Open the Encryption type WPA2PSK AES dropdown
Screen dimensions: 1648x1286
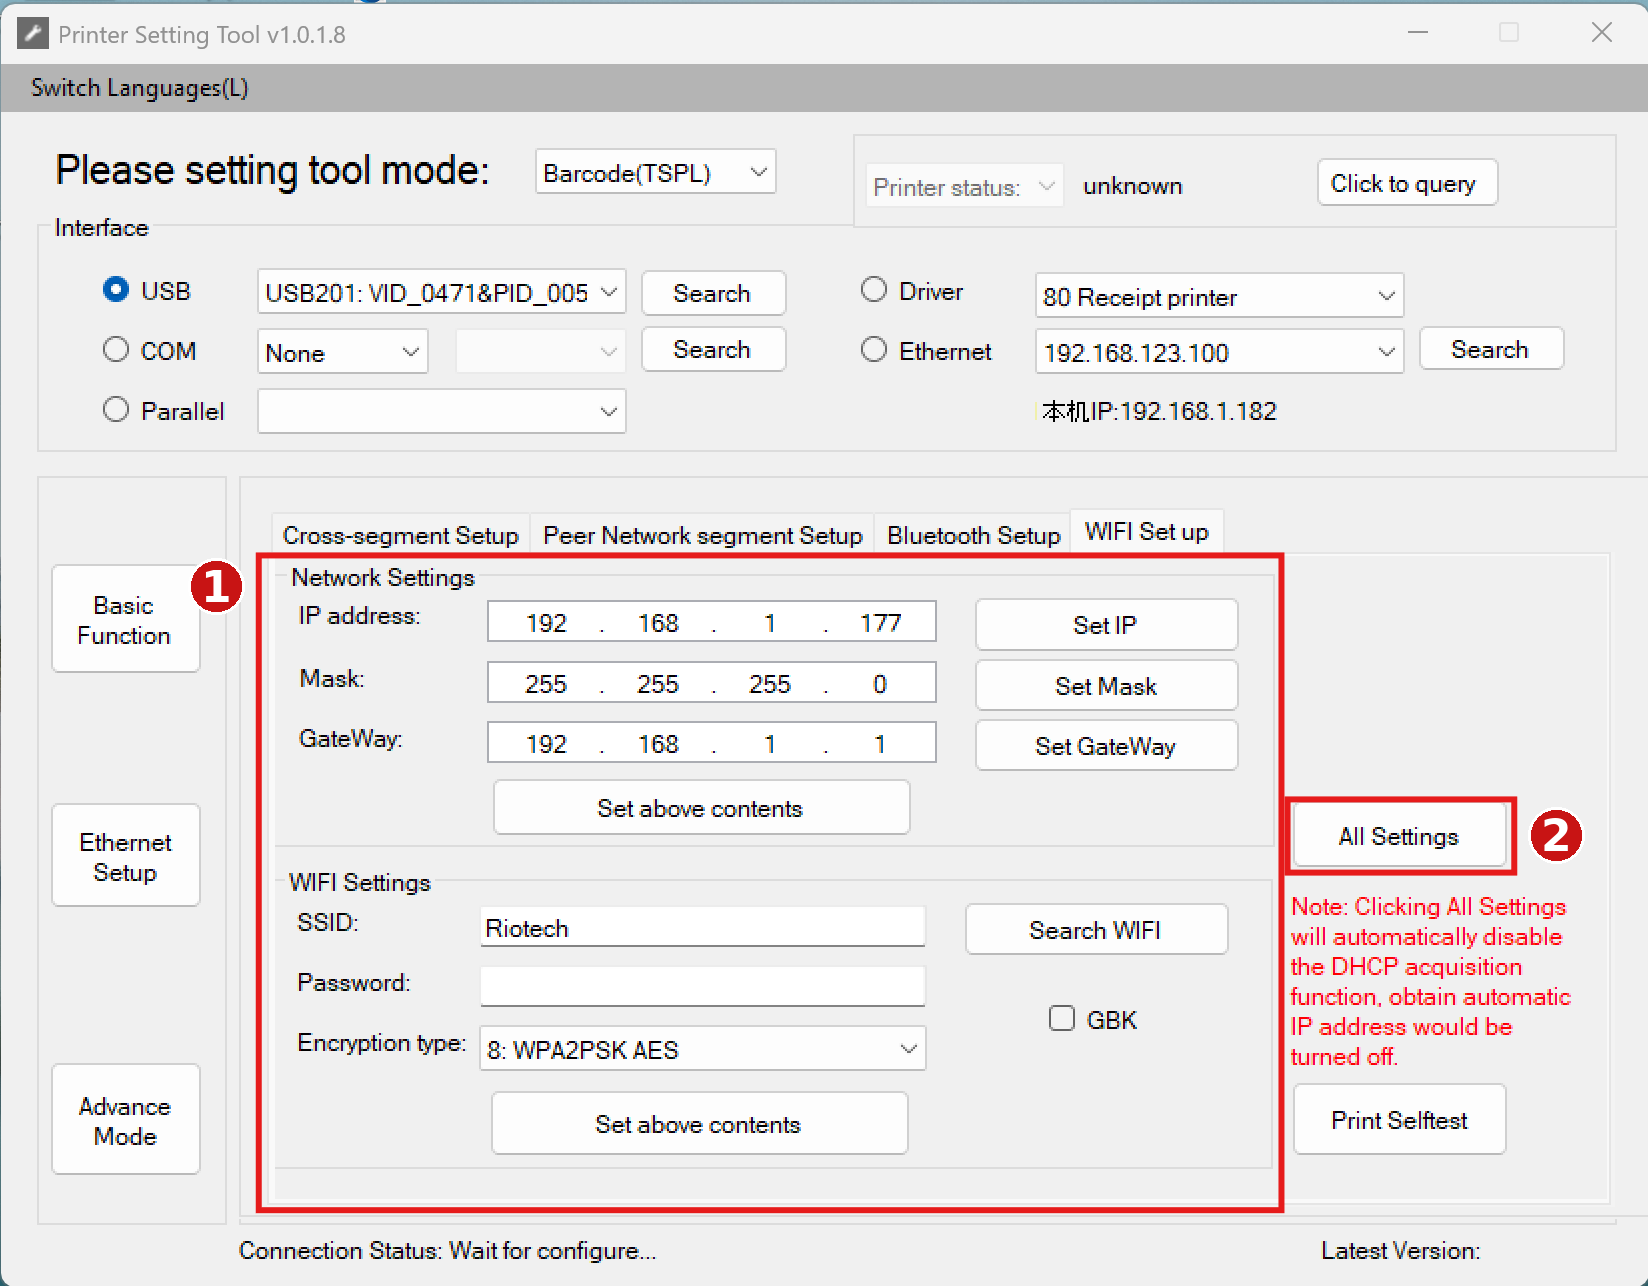click(x=703, y=1049)
